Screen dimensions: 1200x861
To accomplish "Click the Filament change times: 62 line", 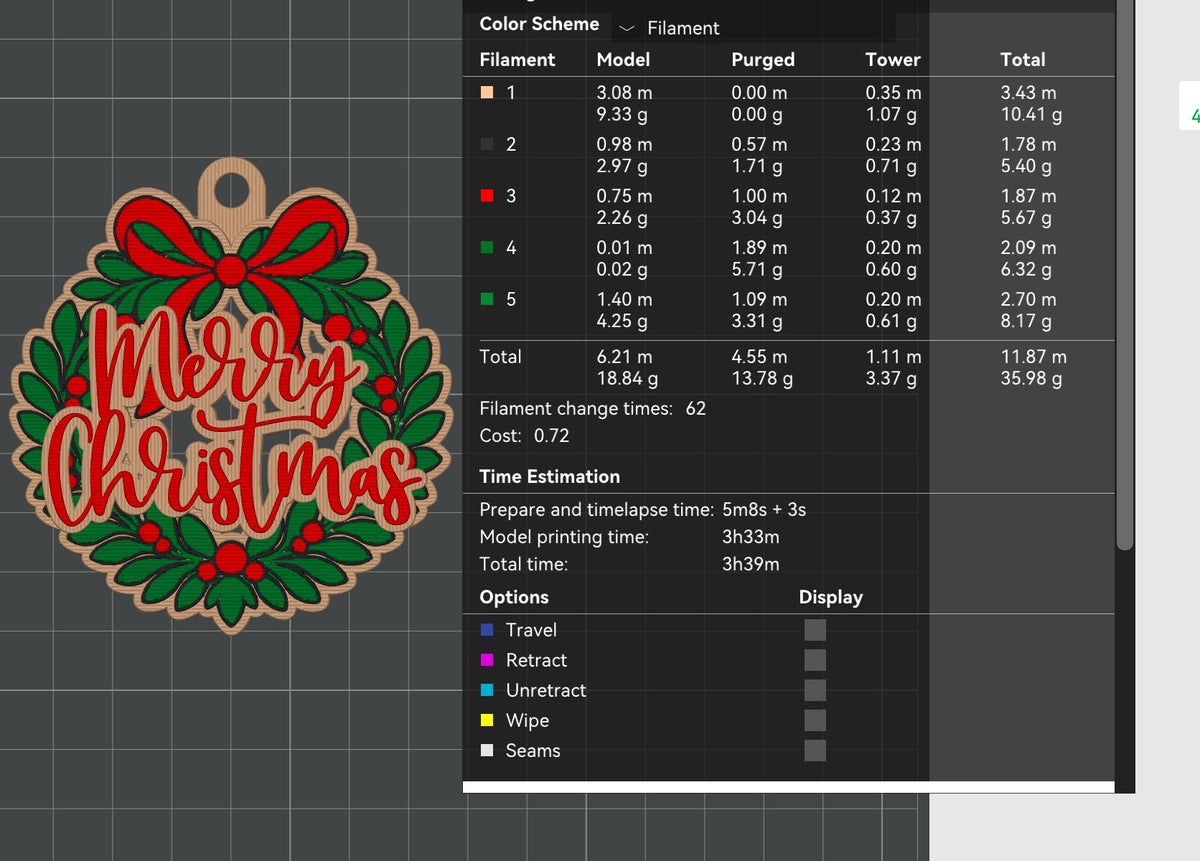I will point(592,408).
